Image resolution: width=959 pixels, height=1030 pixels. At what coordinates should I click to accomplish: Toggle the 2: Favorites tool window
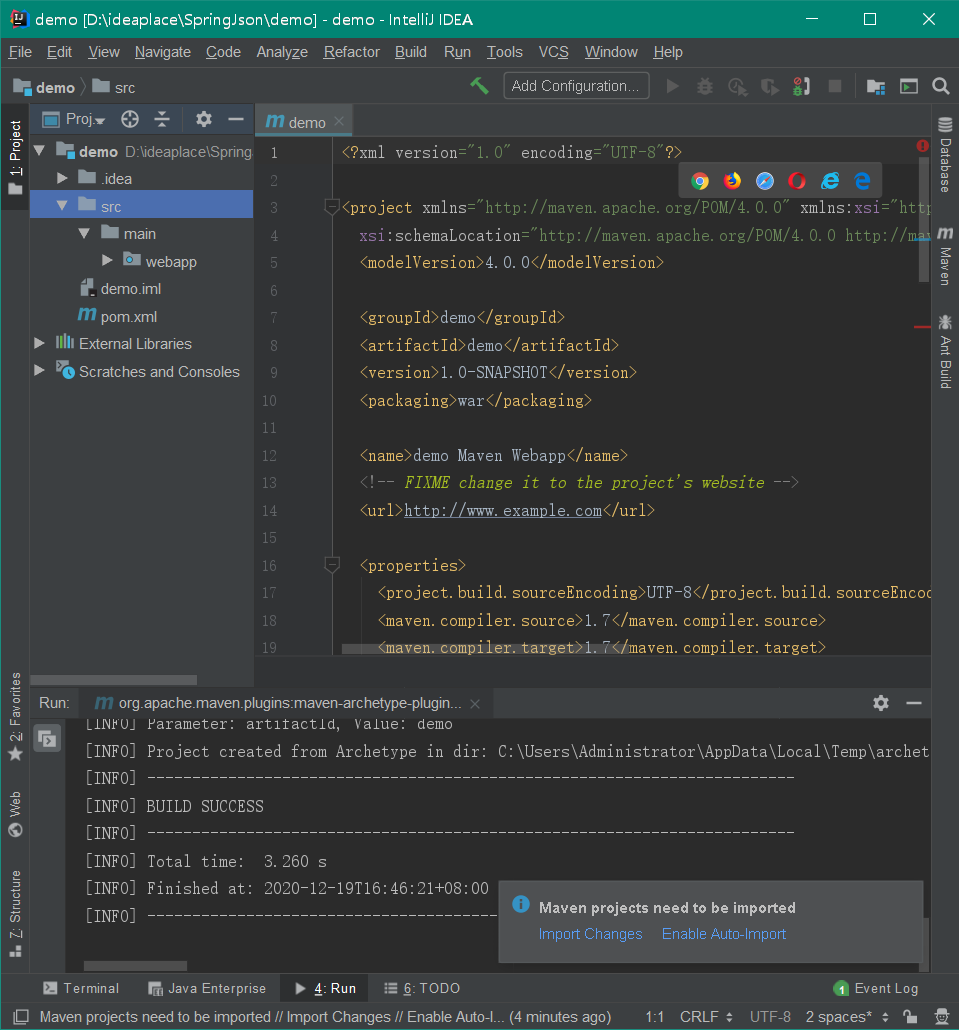(x=15, y=717)
